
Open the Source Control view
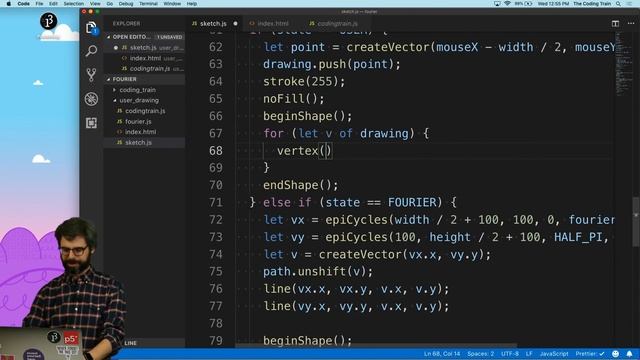tap(91, 75)
